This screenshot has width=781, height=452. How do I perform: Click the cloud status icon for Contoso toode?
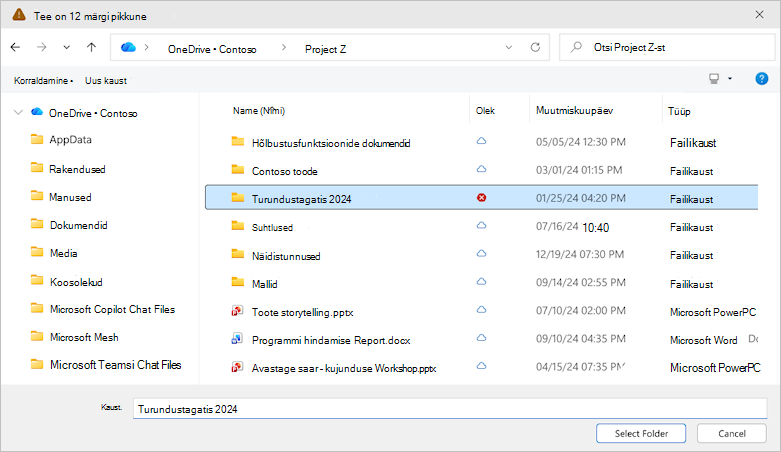(481, 169)
